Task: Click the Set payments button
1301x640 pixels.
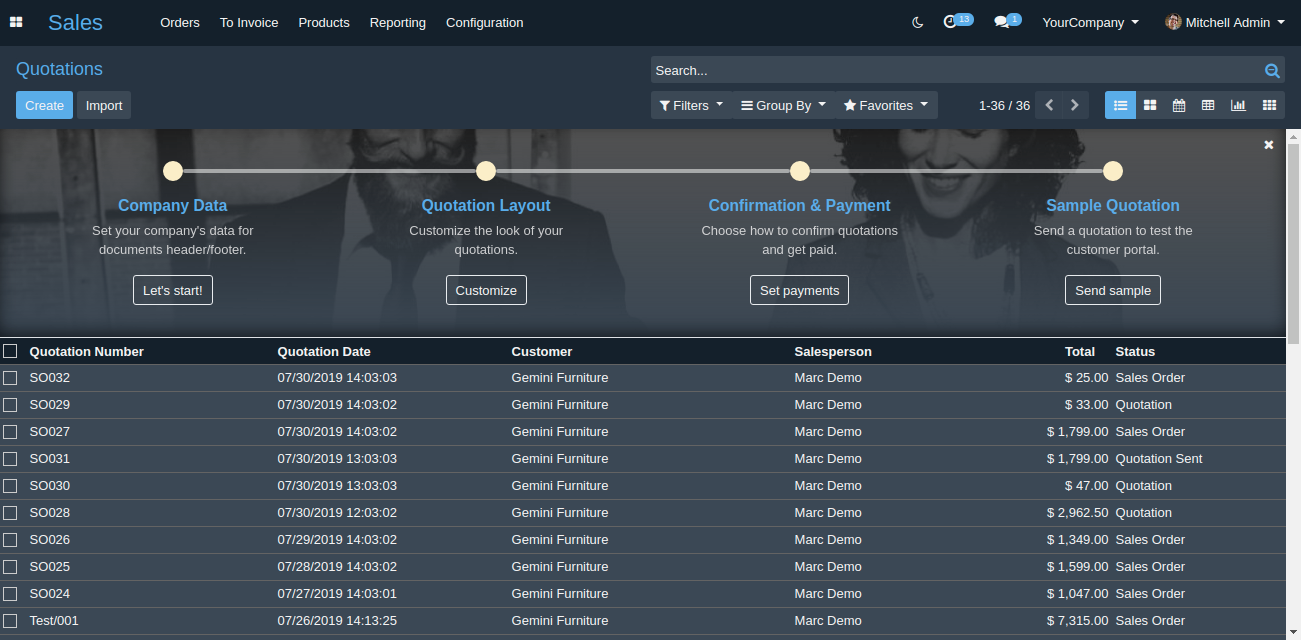Action: tap(800, 290)
